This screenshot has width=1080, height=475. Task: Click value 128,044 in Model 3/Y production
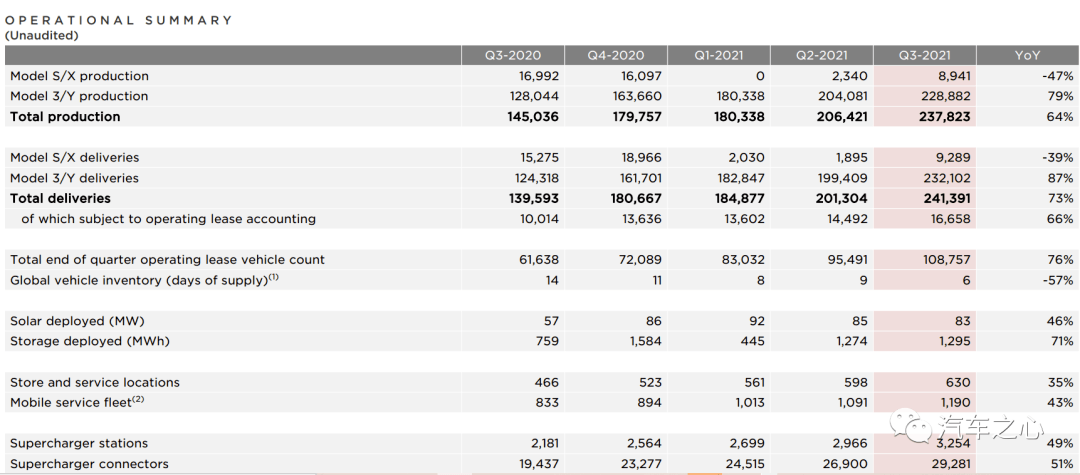click(x=536, y=96)
